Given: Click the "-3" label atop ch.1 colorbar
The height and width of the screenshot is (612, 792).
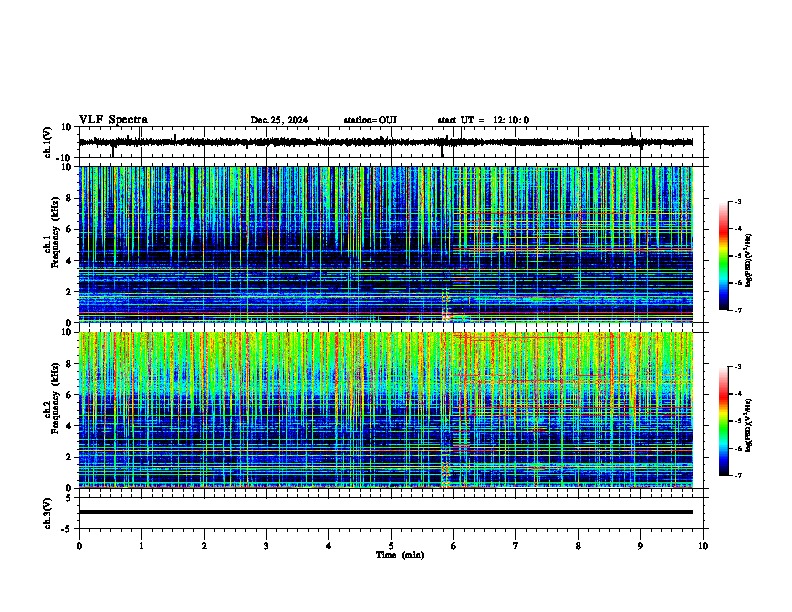Looking at the screenshot, I should click(737, 201).
